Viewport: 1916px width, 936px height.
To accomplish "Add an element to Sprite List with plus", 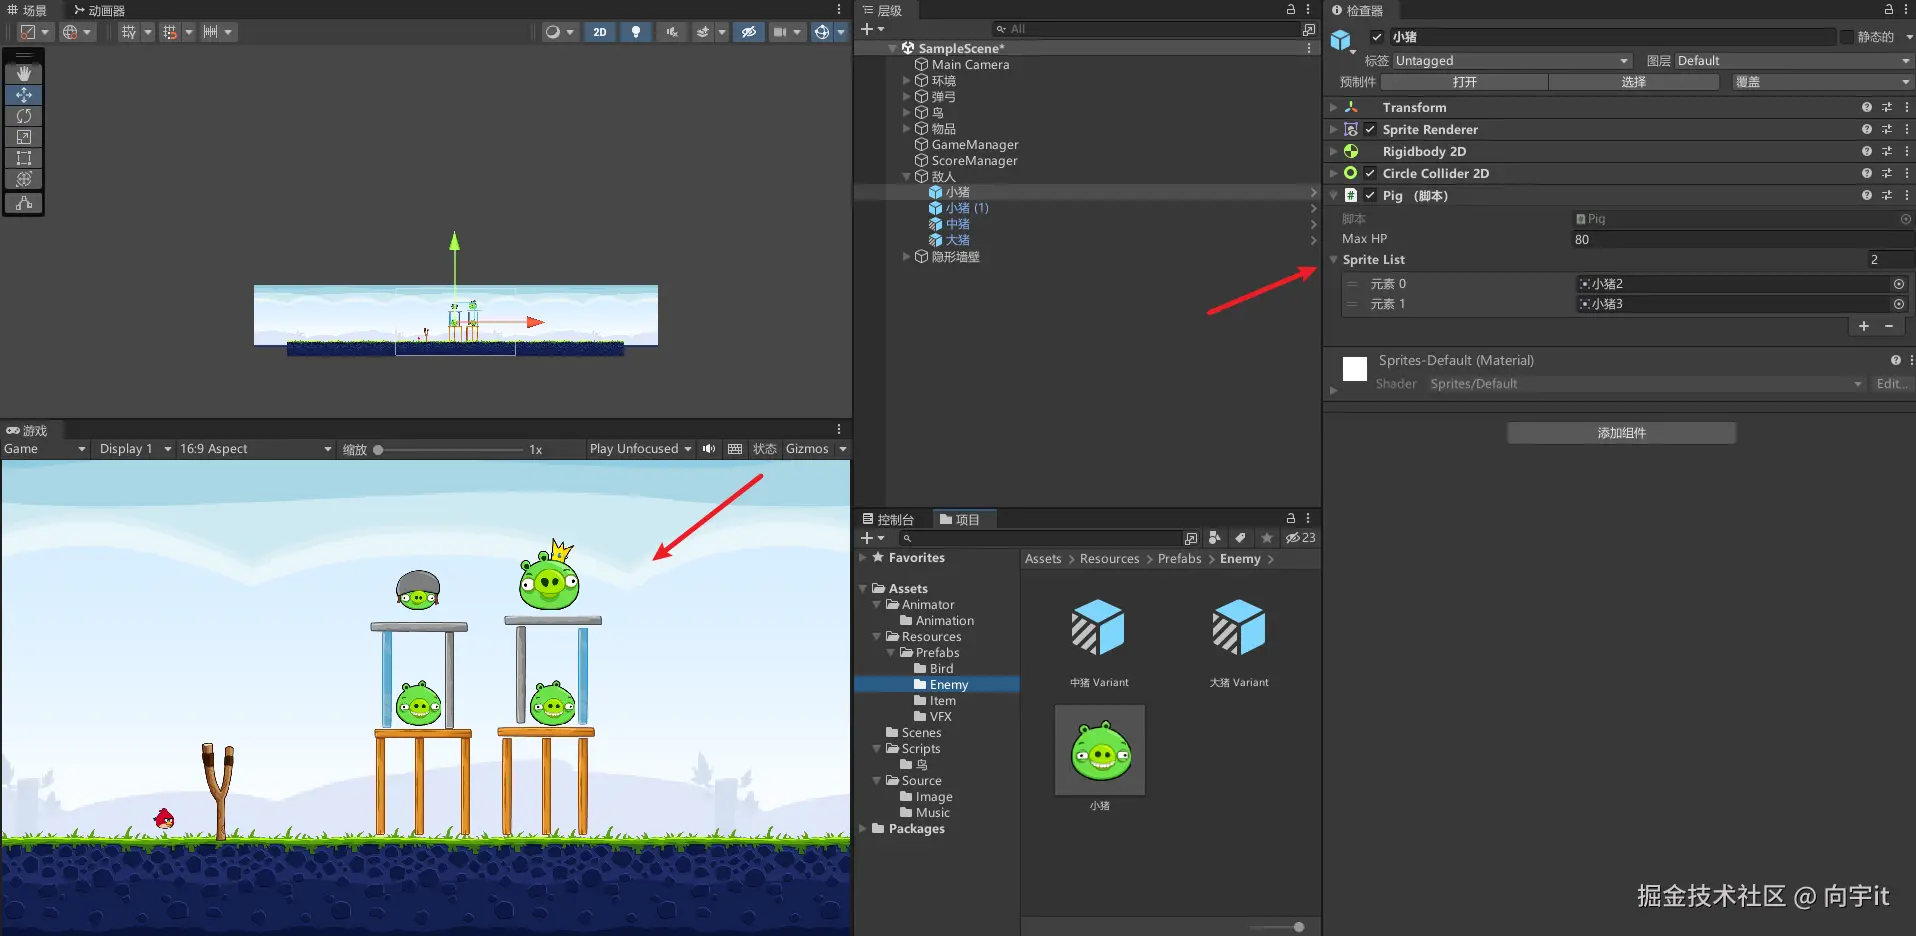I will tap(1864, 326).
